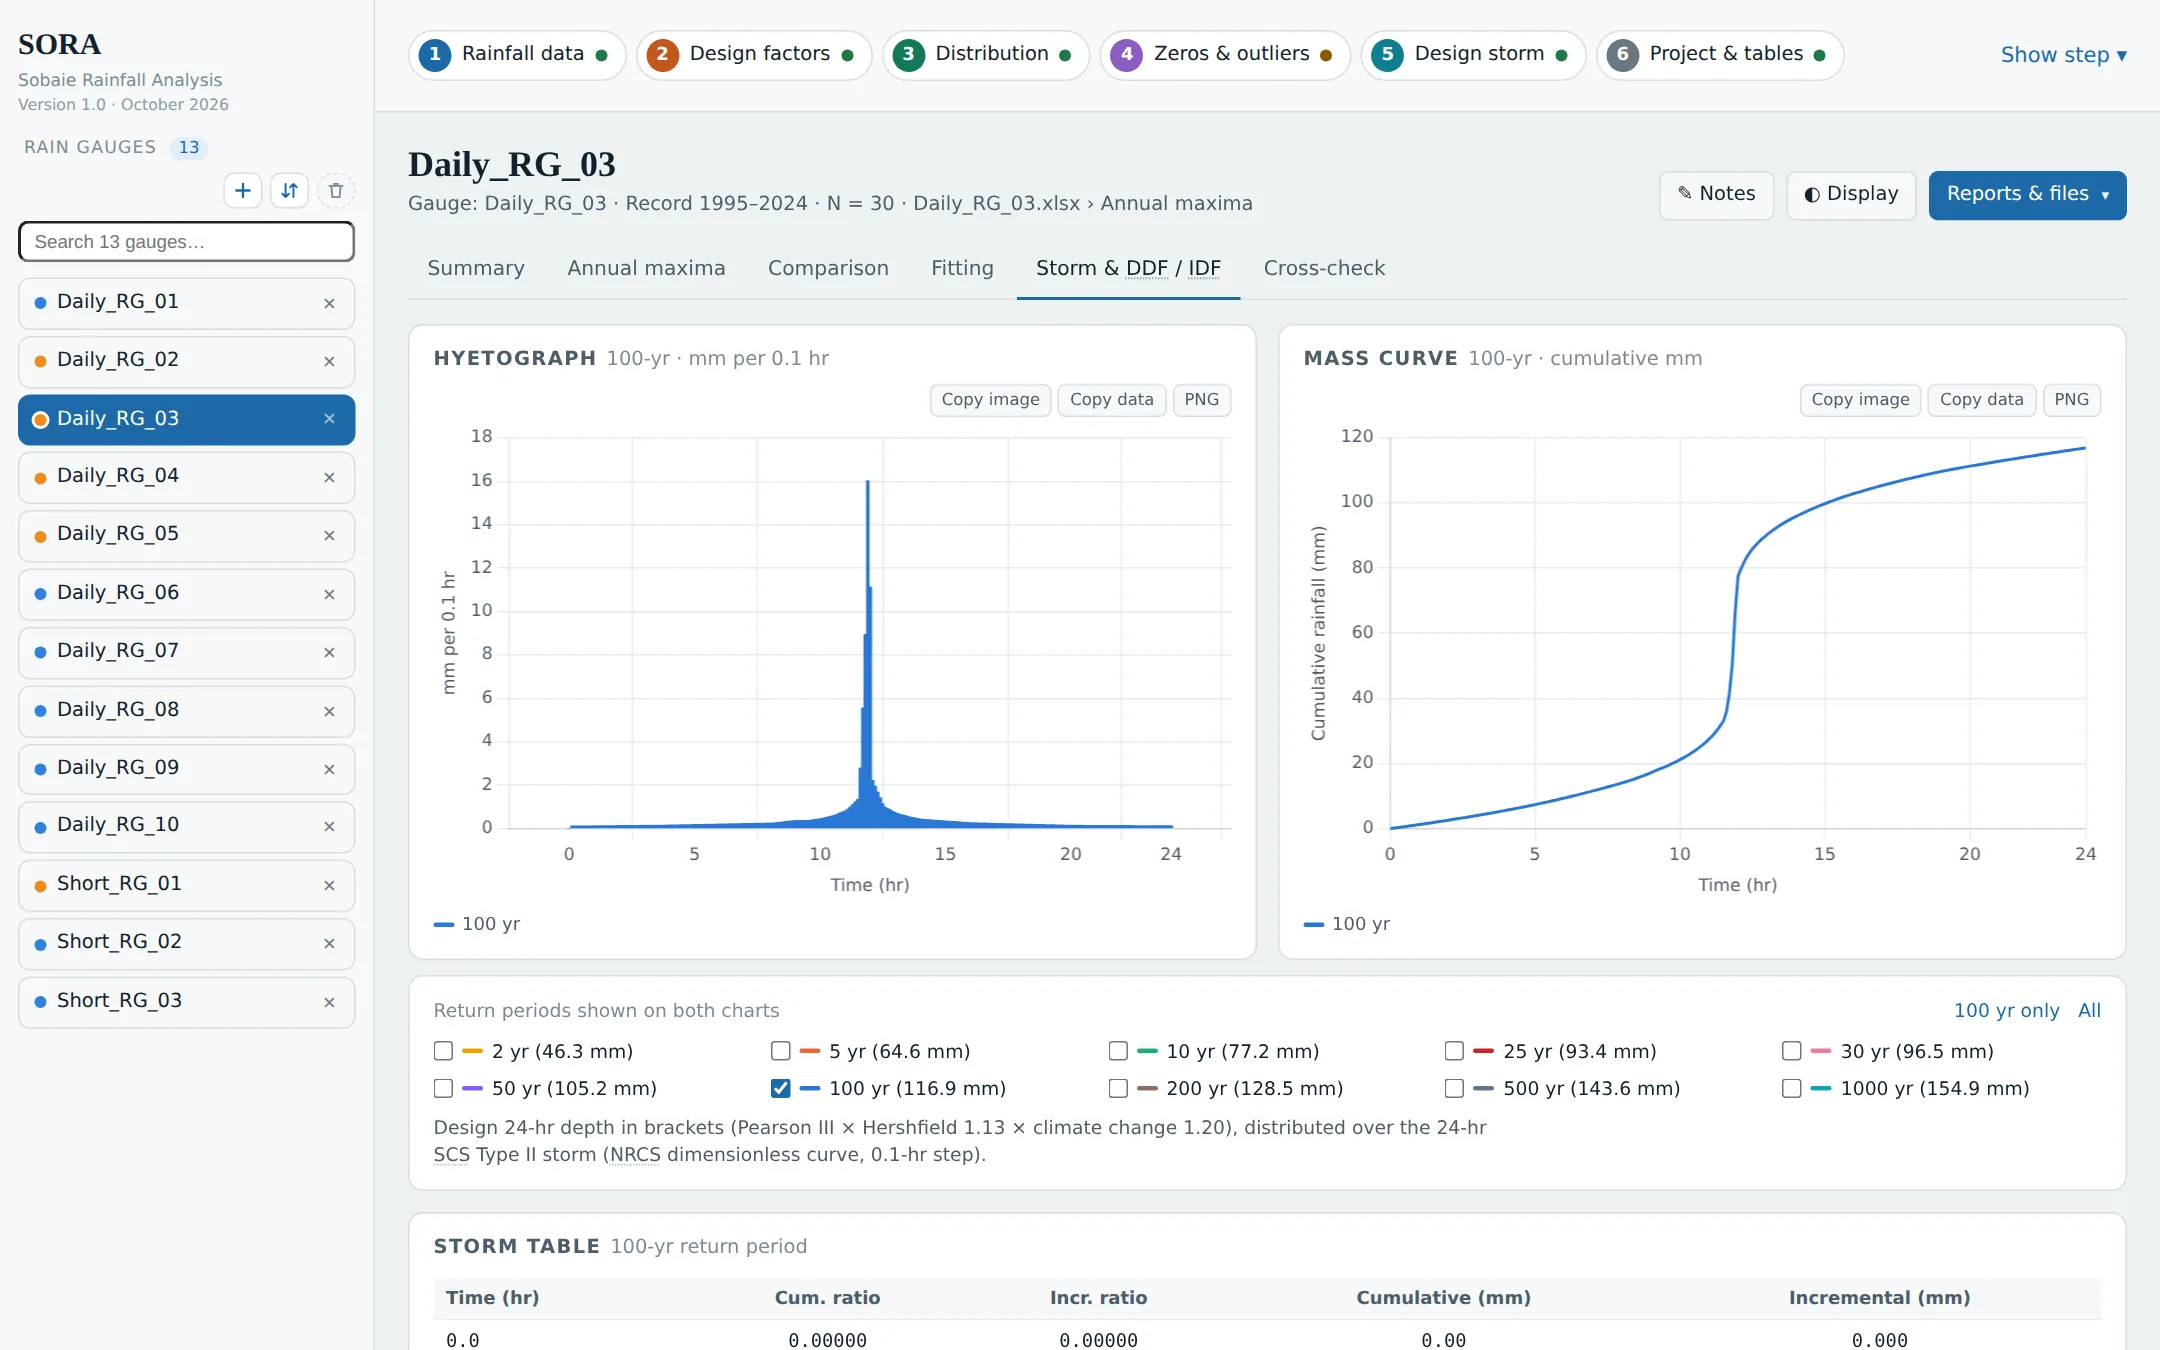Switch to the Annual maxima tab

click(646, 268)
